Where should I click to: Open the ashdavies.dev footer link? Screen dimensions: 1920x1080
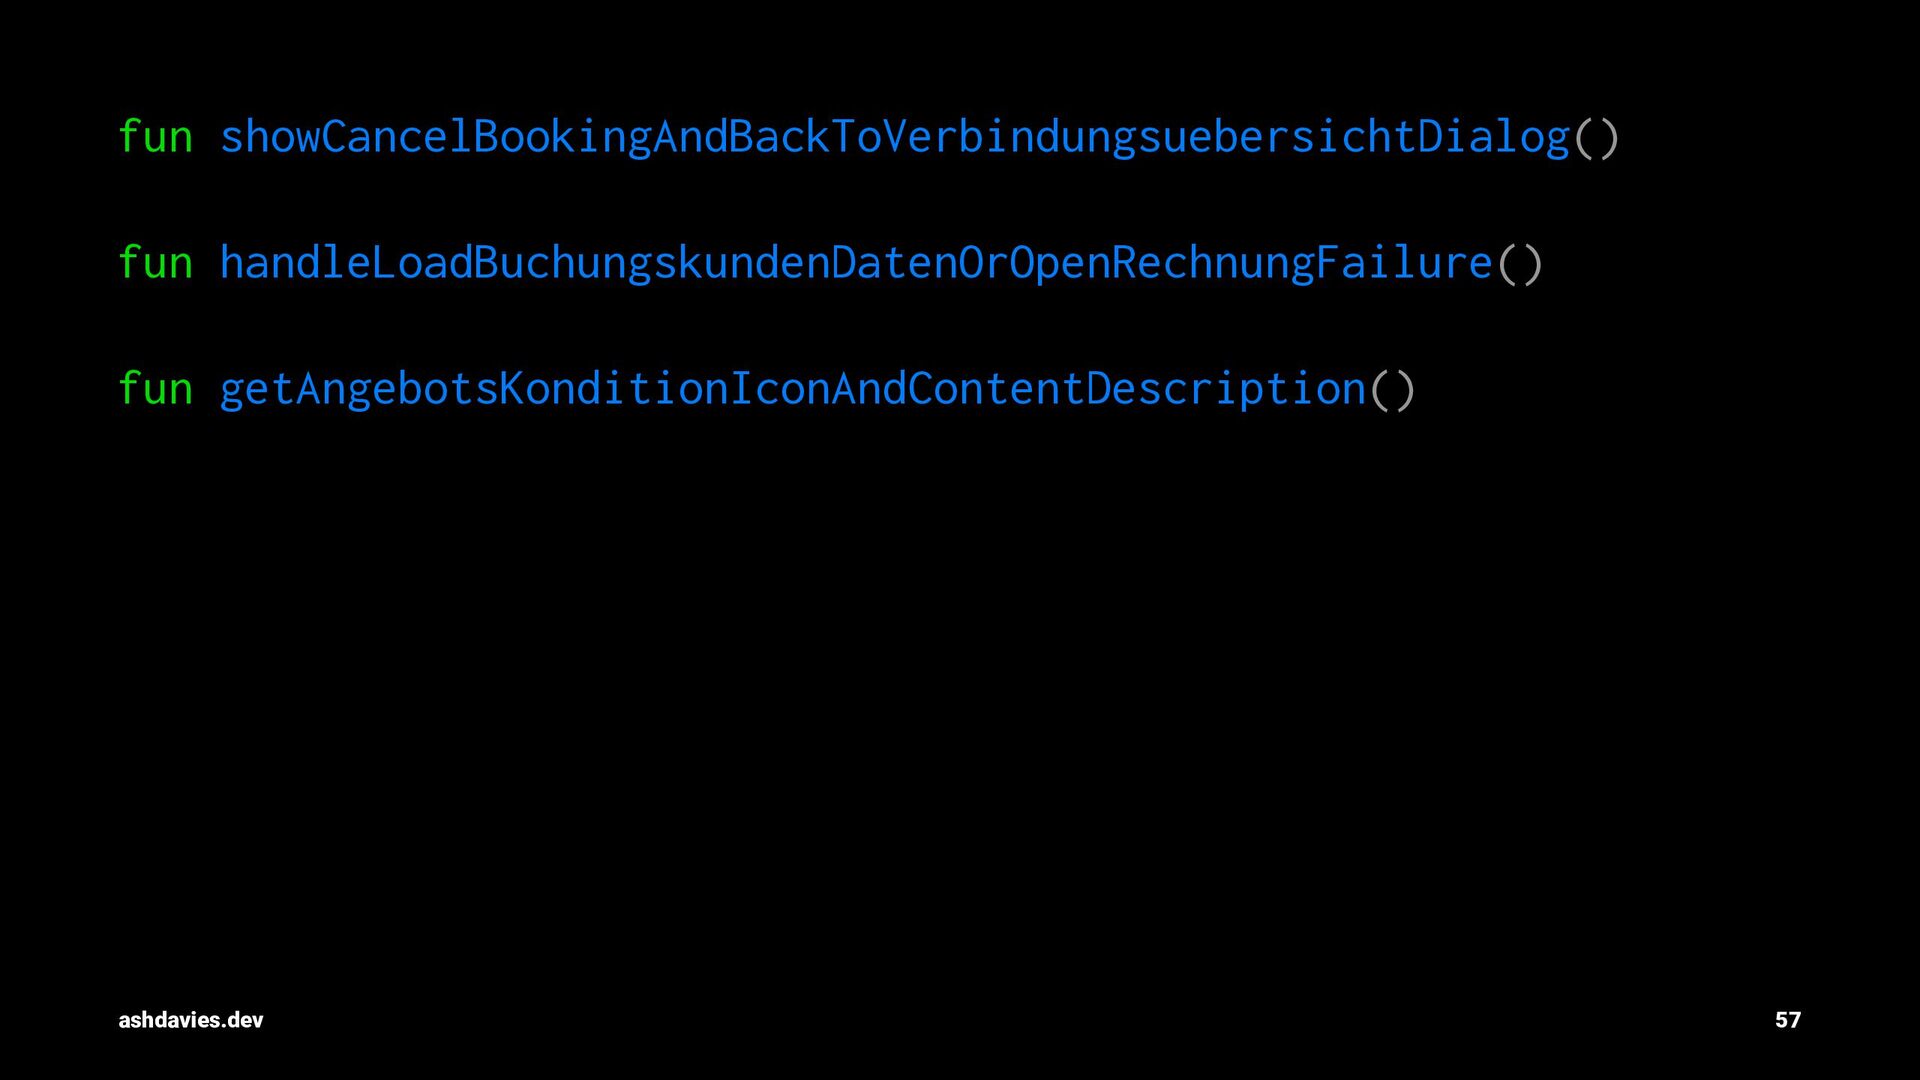[x=191, y=1020]
